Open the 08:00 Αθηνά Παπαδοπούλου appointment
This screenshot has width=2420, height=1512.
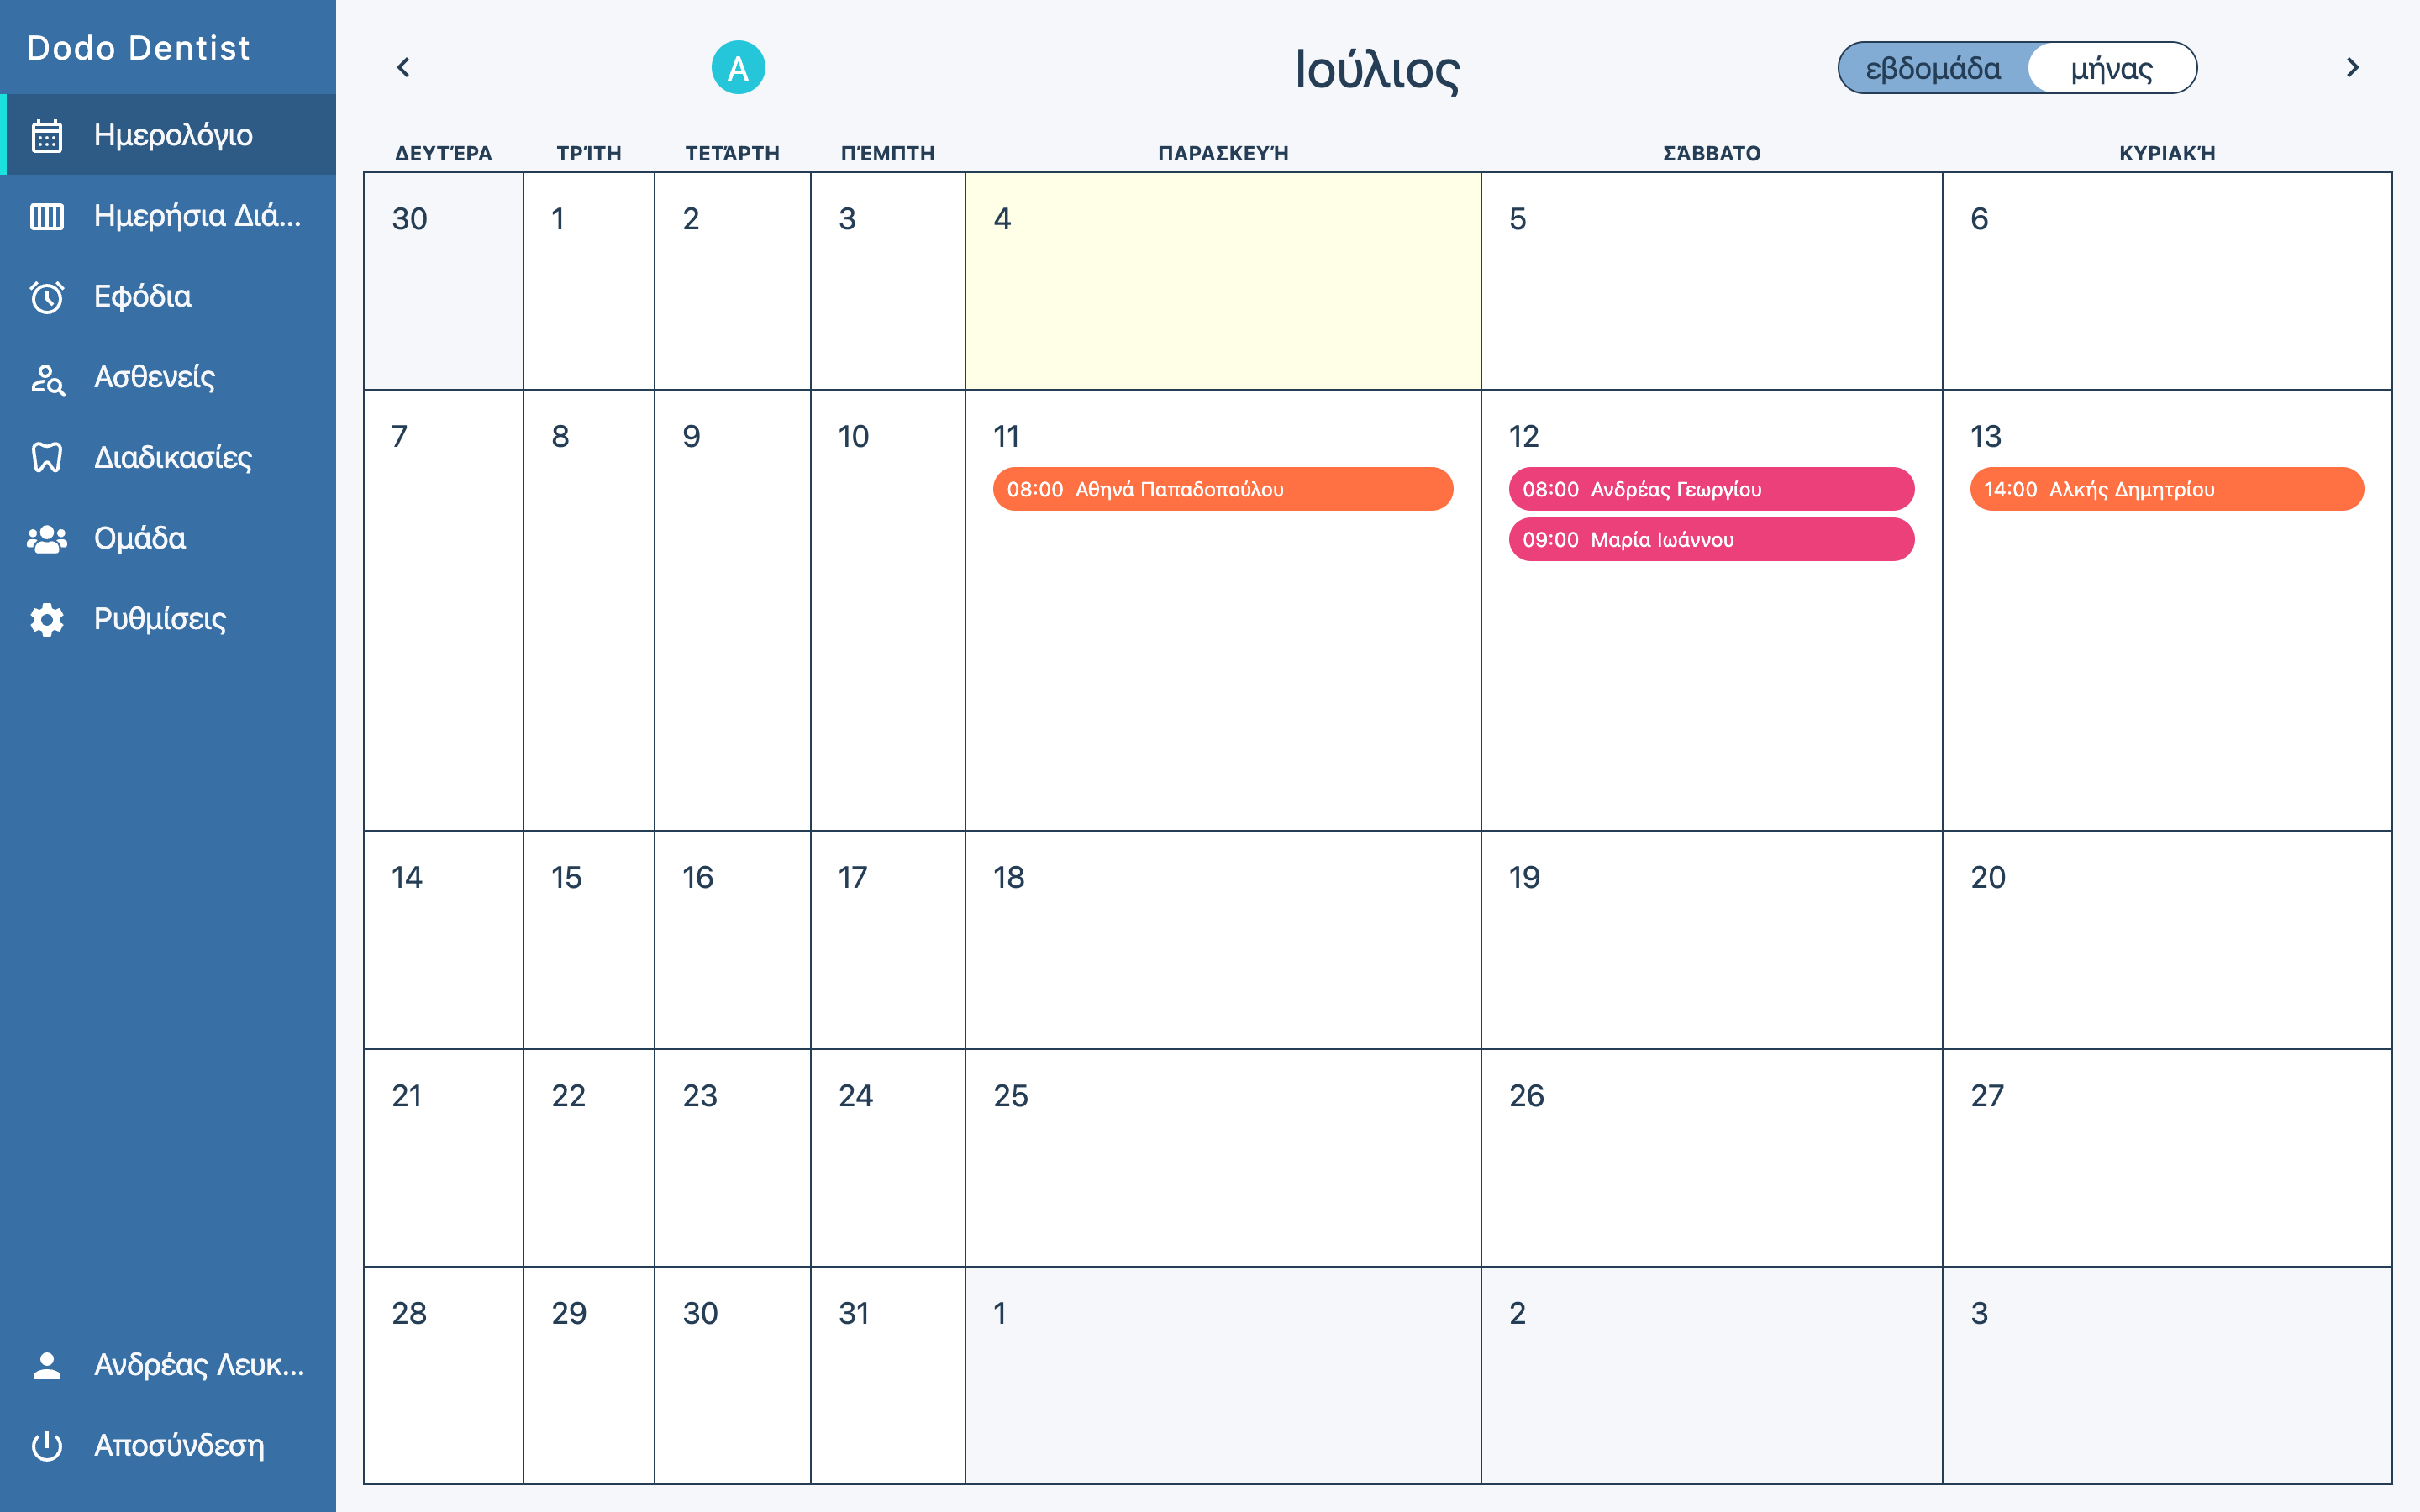coord(1222,489)
